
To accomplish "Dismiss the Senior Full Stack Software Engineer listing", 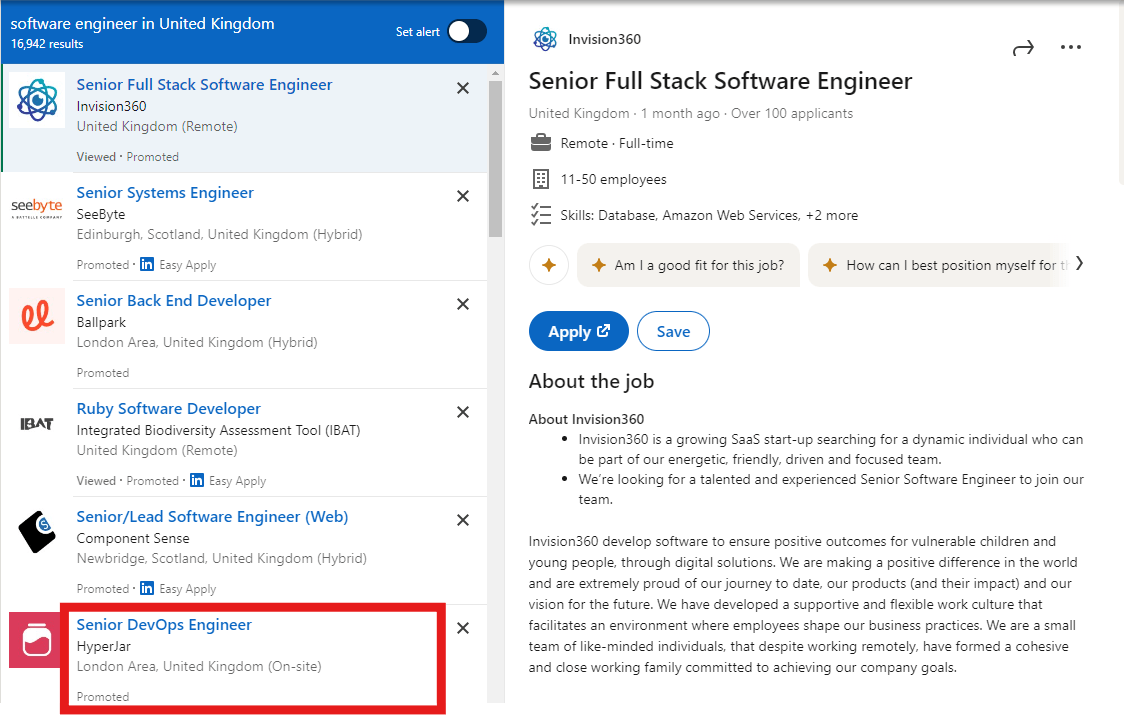I will 463,88.
